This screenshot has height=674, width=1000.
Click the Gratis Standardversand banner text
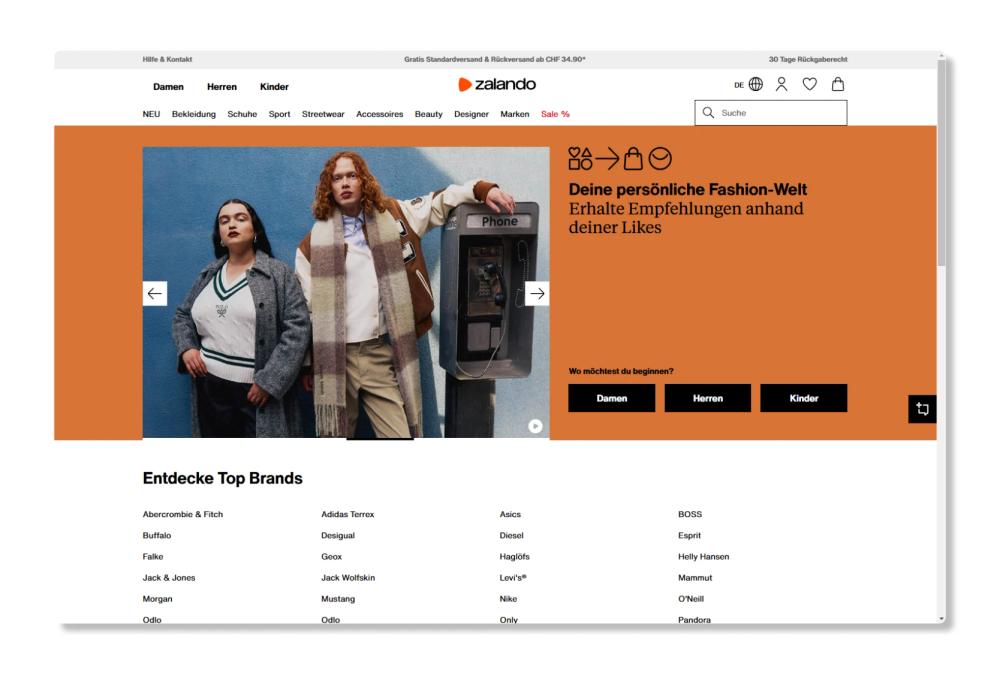[495, 59]
